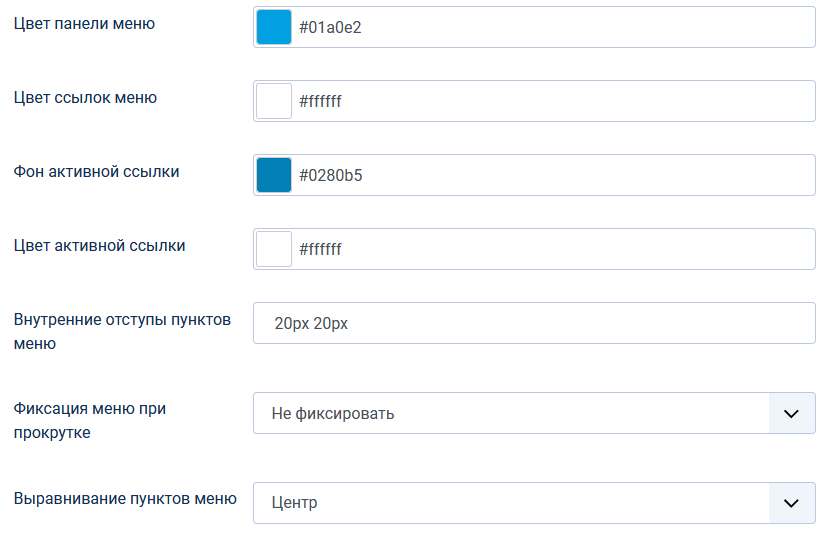
Task: Click the 'Фон активной ссылки' label
Action: 97,171
